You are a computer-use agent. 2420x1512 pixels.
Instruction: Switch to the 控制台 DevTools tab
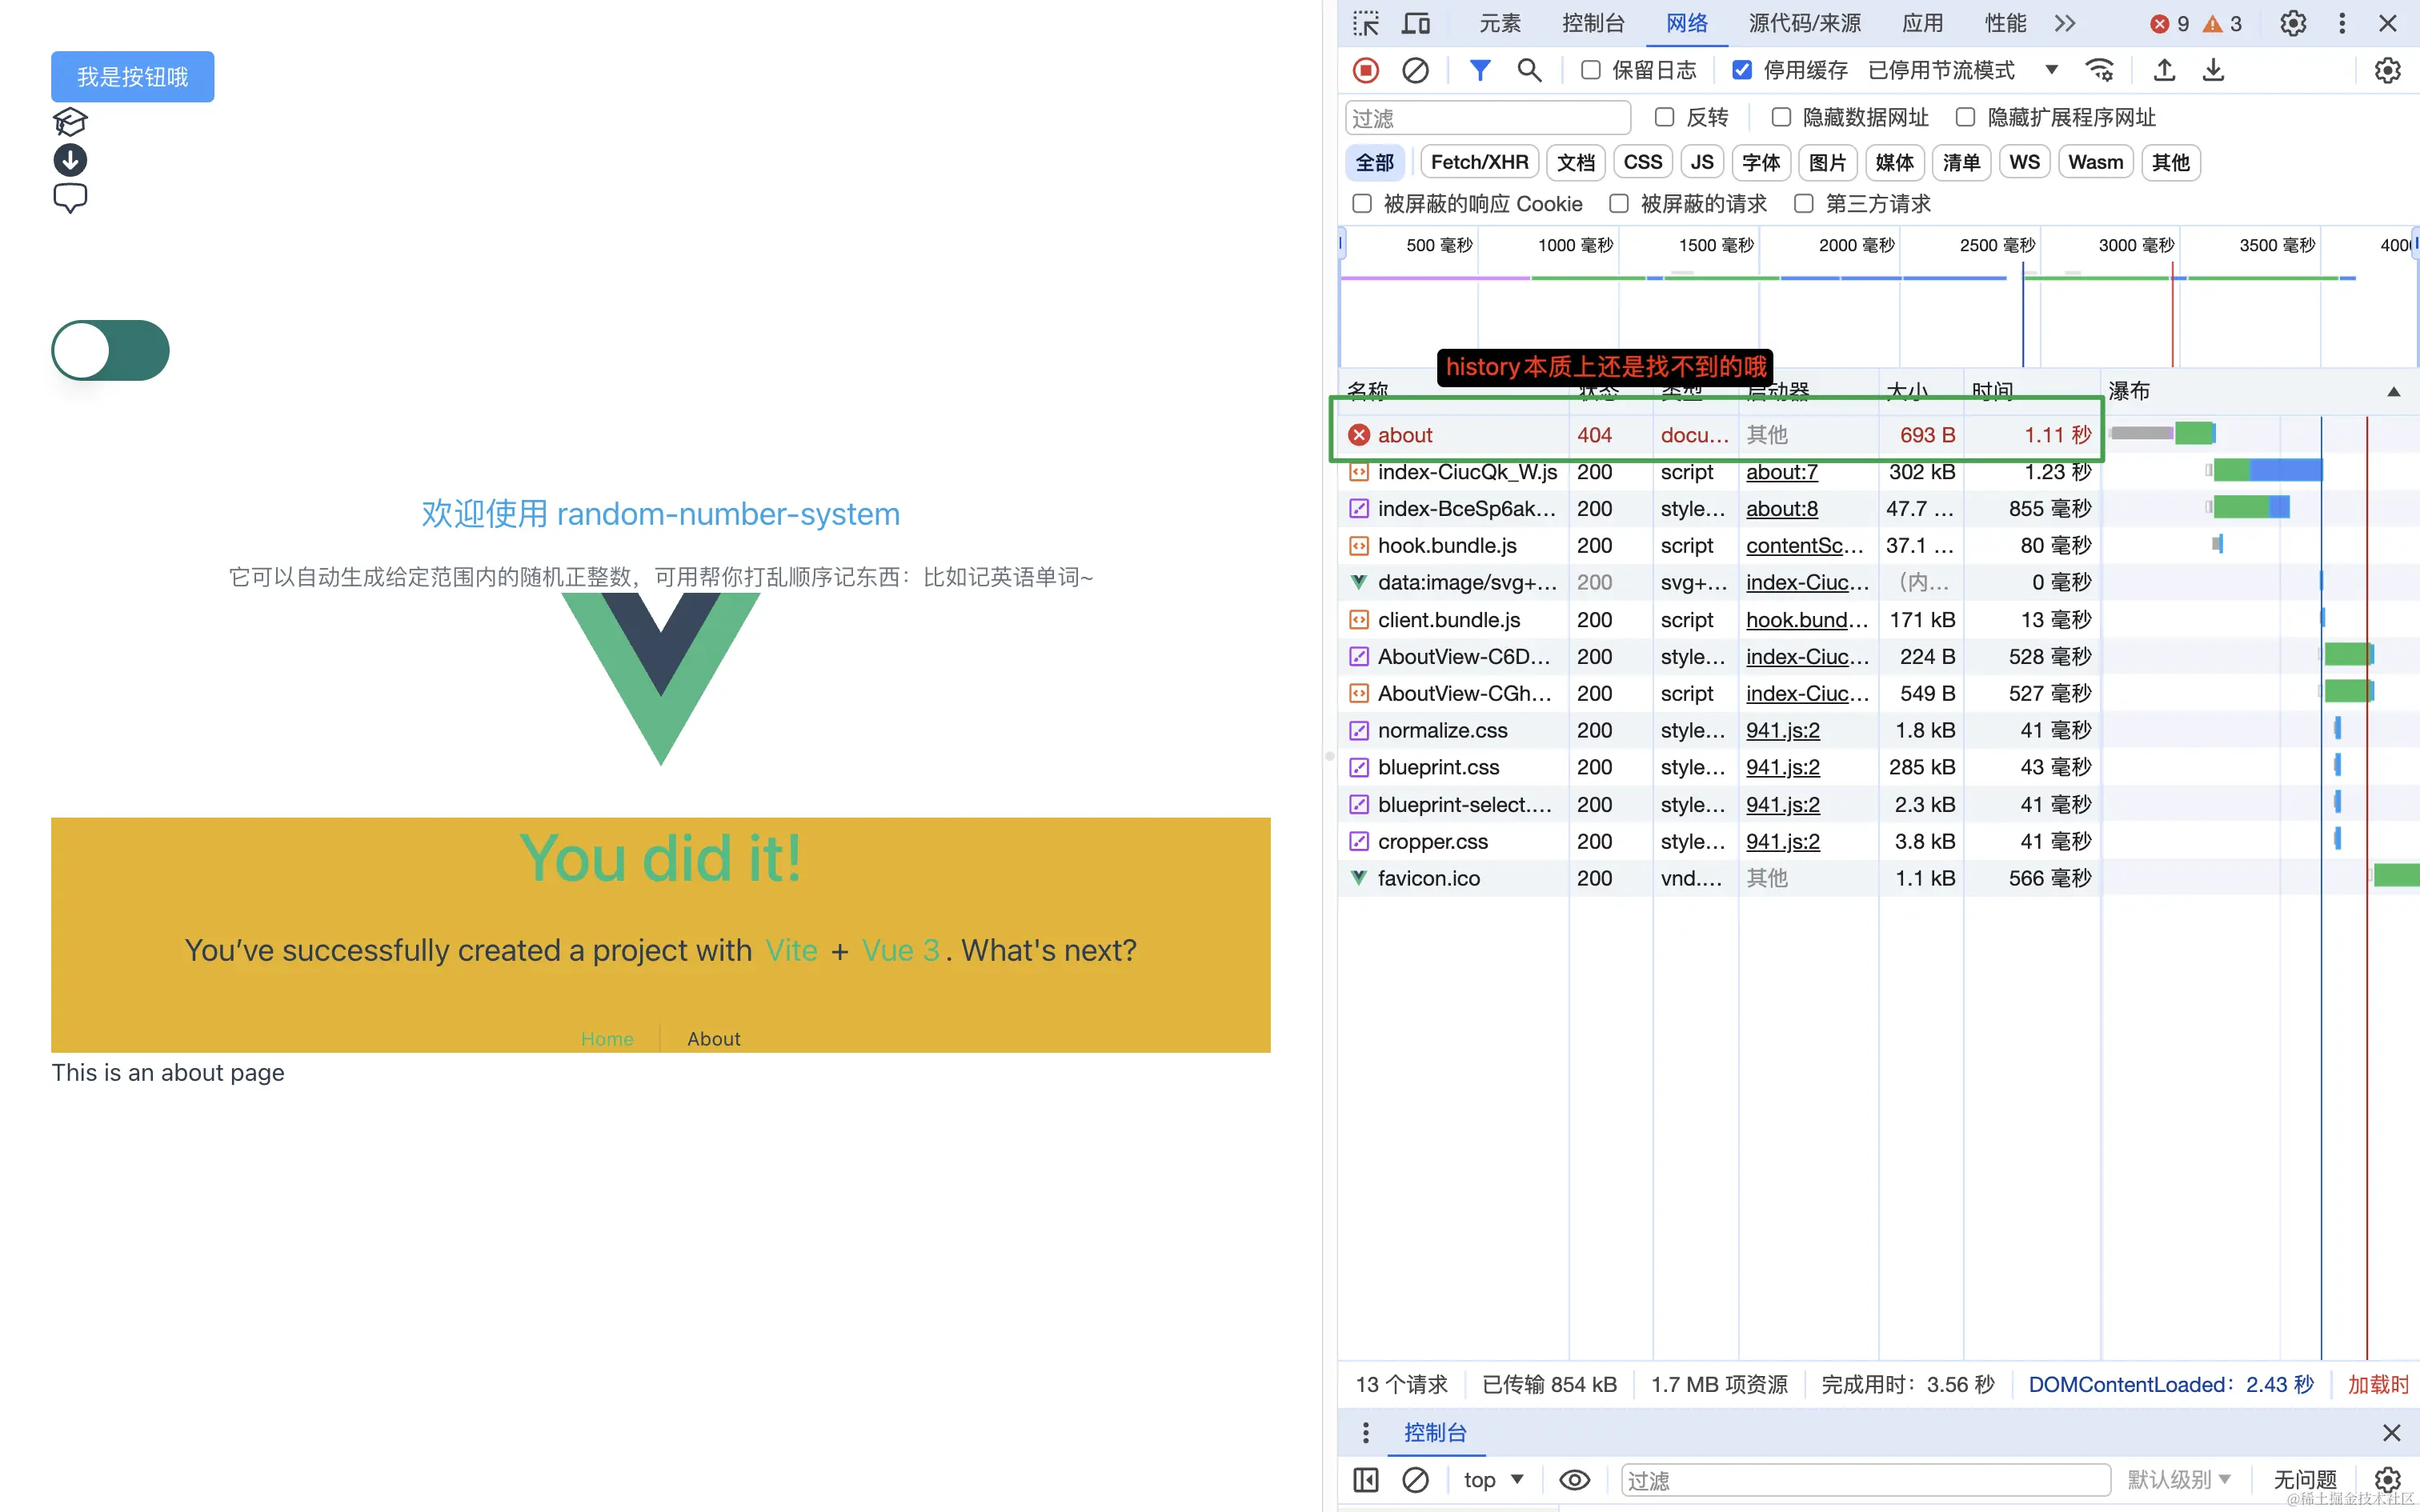[x=1592, y=23]
